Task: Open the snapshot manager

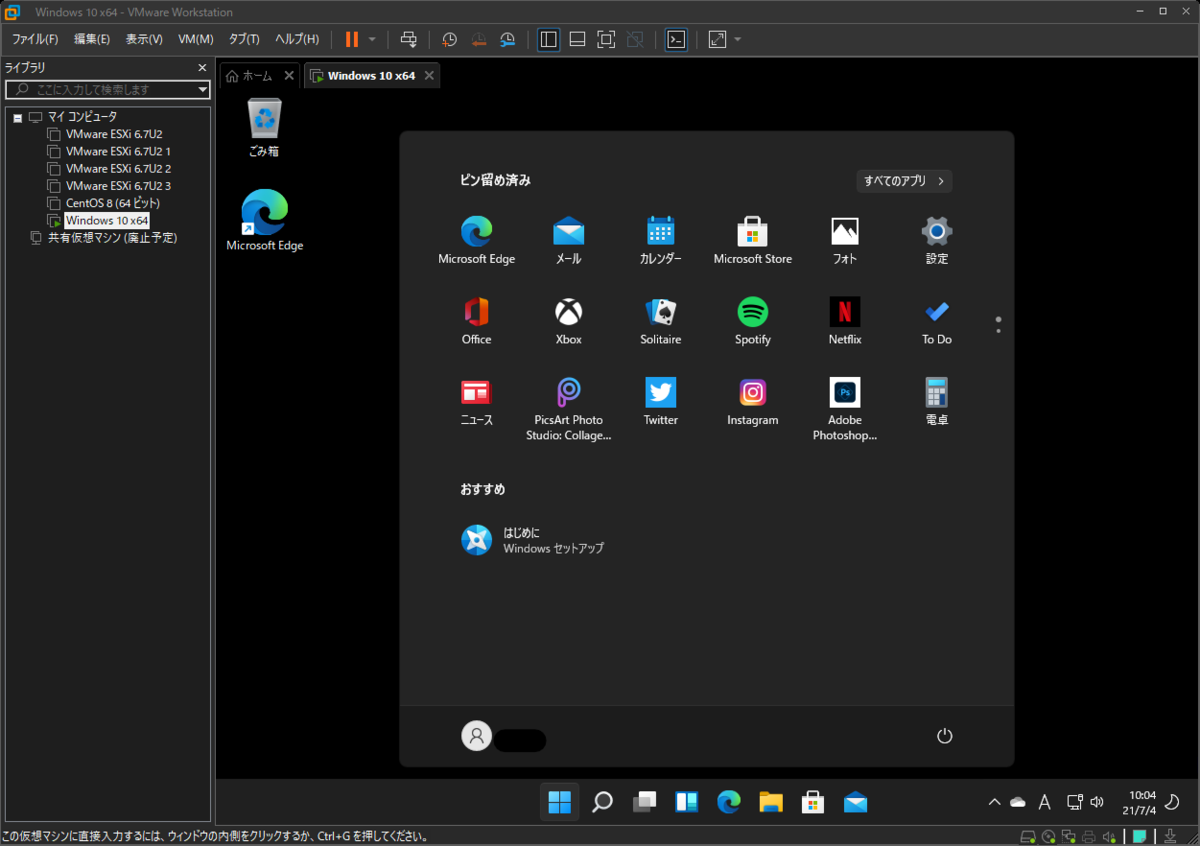Action: [x=508, y=39]
